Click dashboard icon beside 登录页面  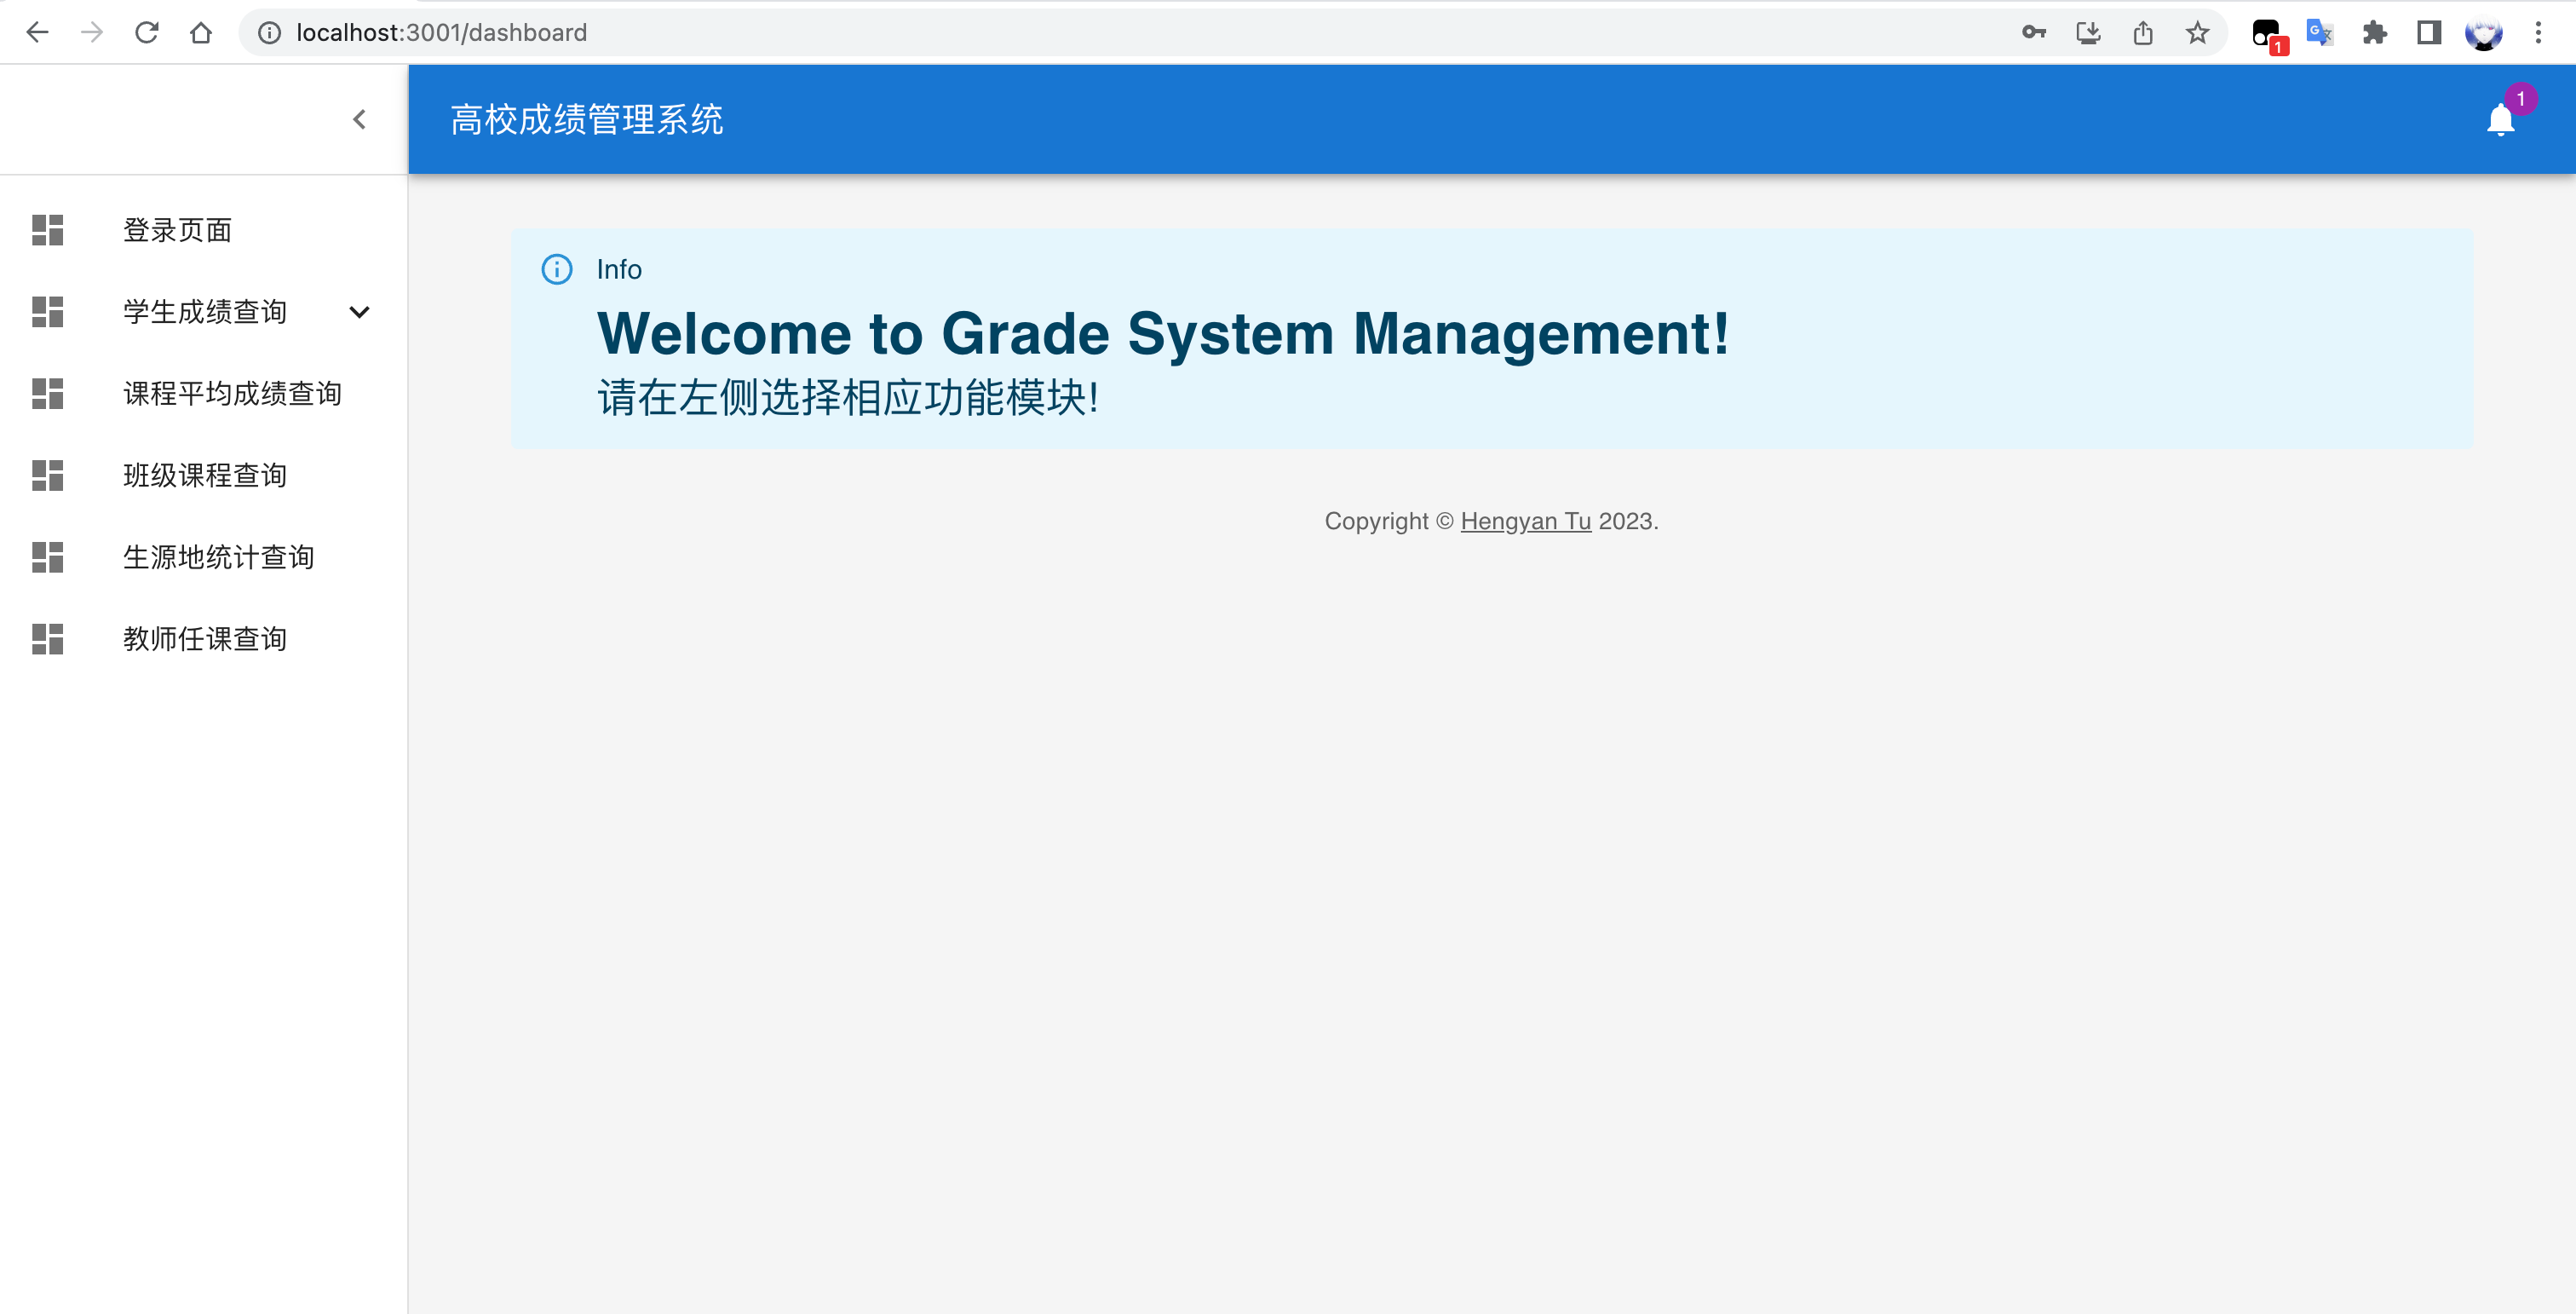pos(47,230)
